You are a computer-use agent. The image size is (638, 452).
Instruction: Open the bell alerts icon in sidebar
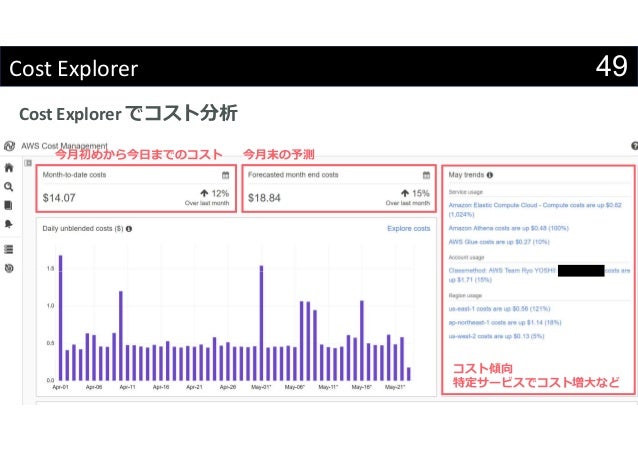9,224
